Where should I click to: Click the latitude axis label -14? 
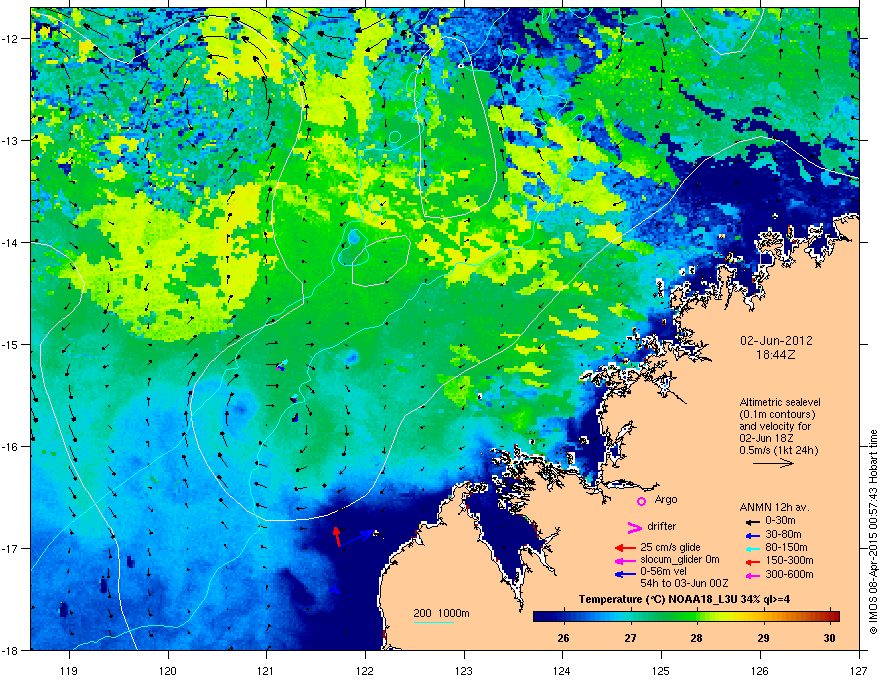click(11, 242)
